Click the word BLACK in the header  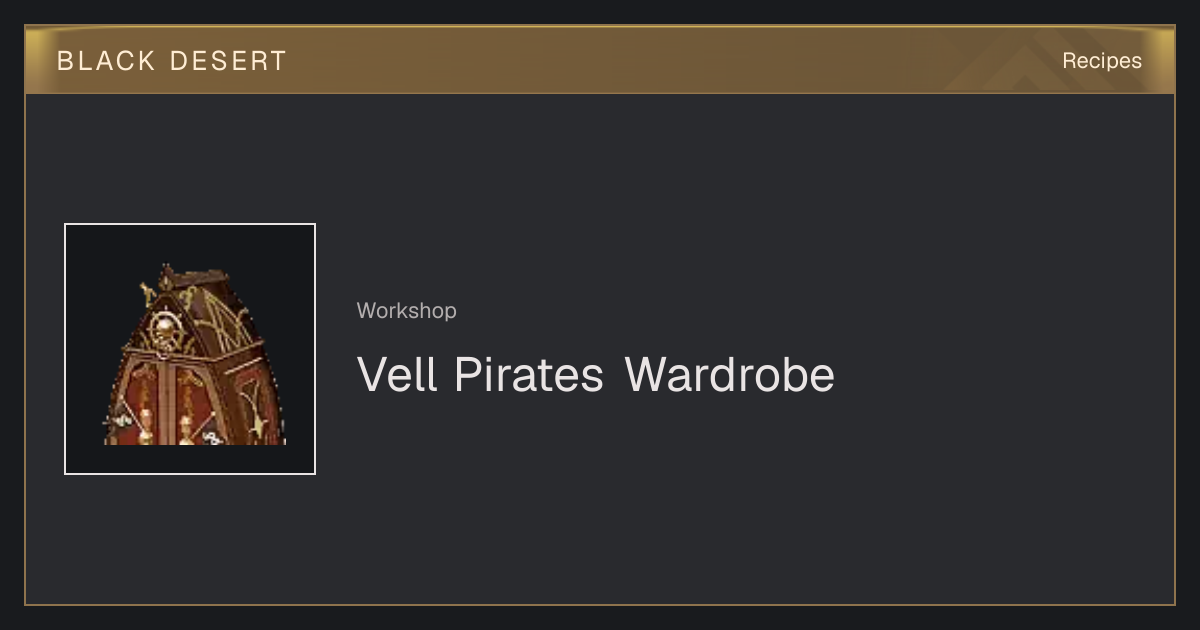click(x=106, y=61)
